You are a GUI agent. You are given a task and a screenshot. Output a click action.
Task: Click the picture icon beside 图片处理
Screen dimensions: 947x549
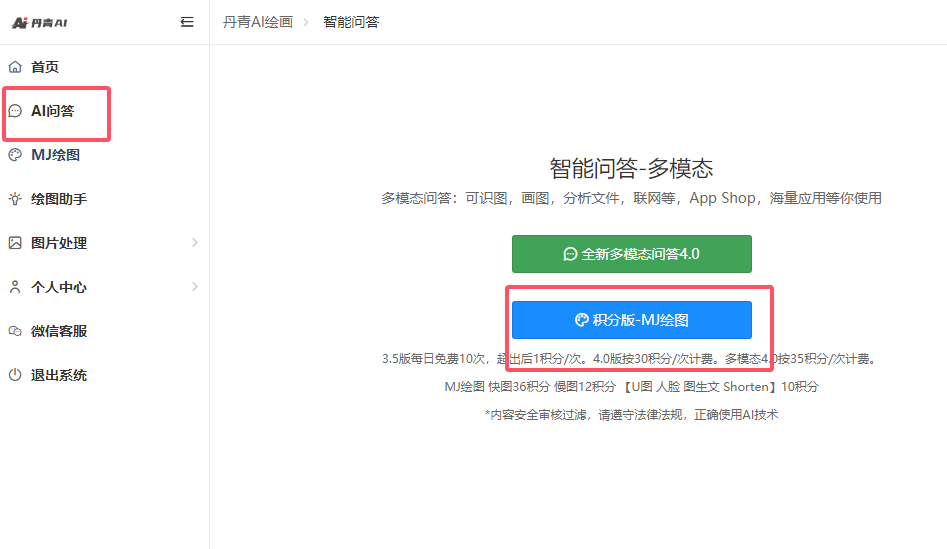[15, 243]
